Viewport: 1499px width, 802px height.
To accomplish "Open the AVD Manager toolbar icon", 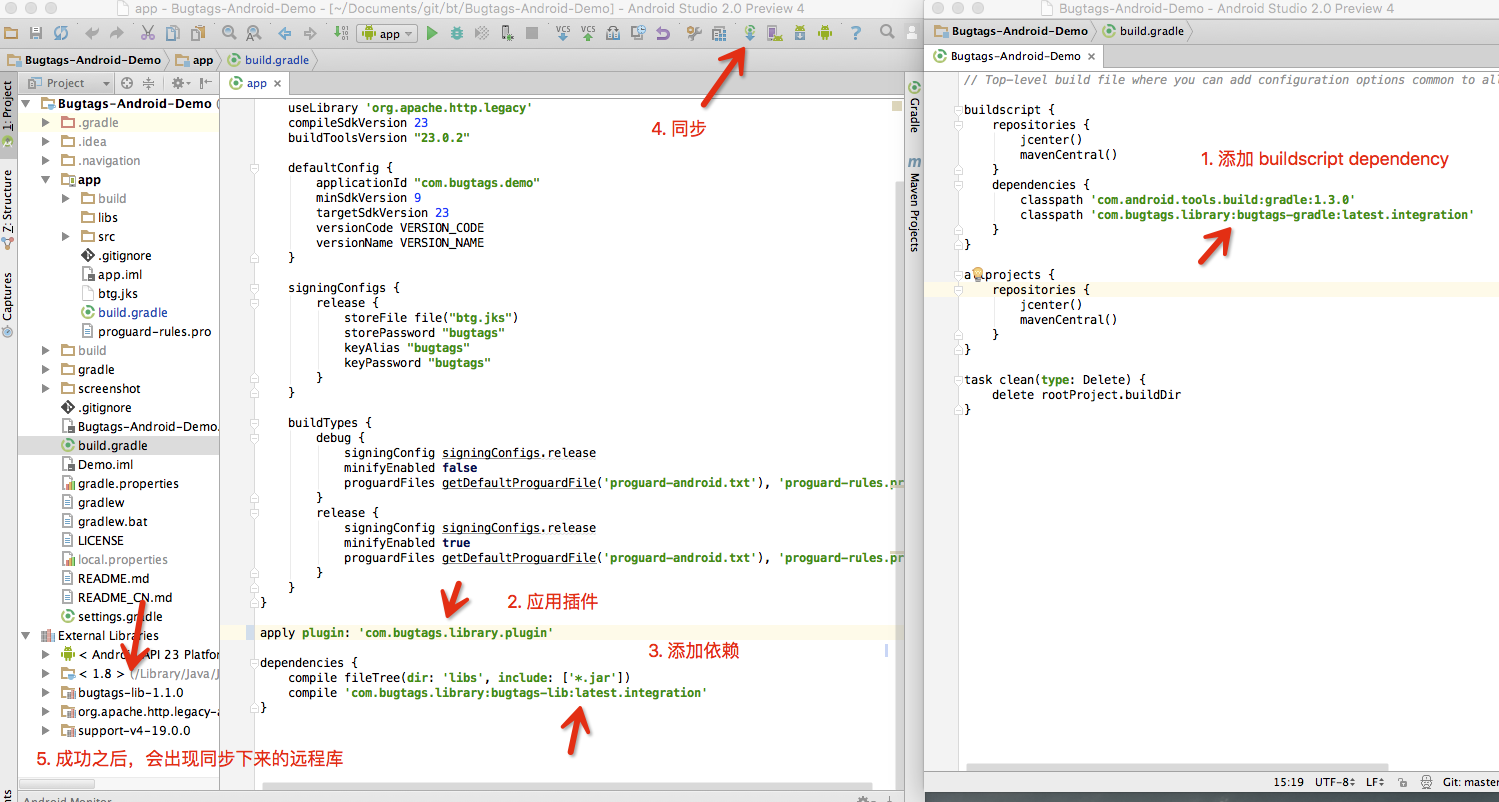I will (774, 33).
